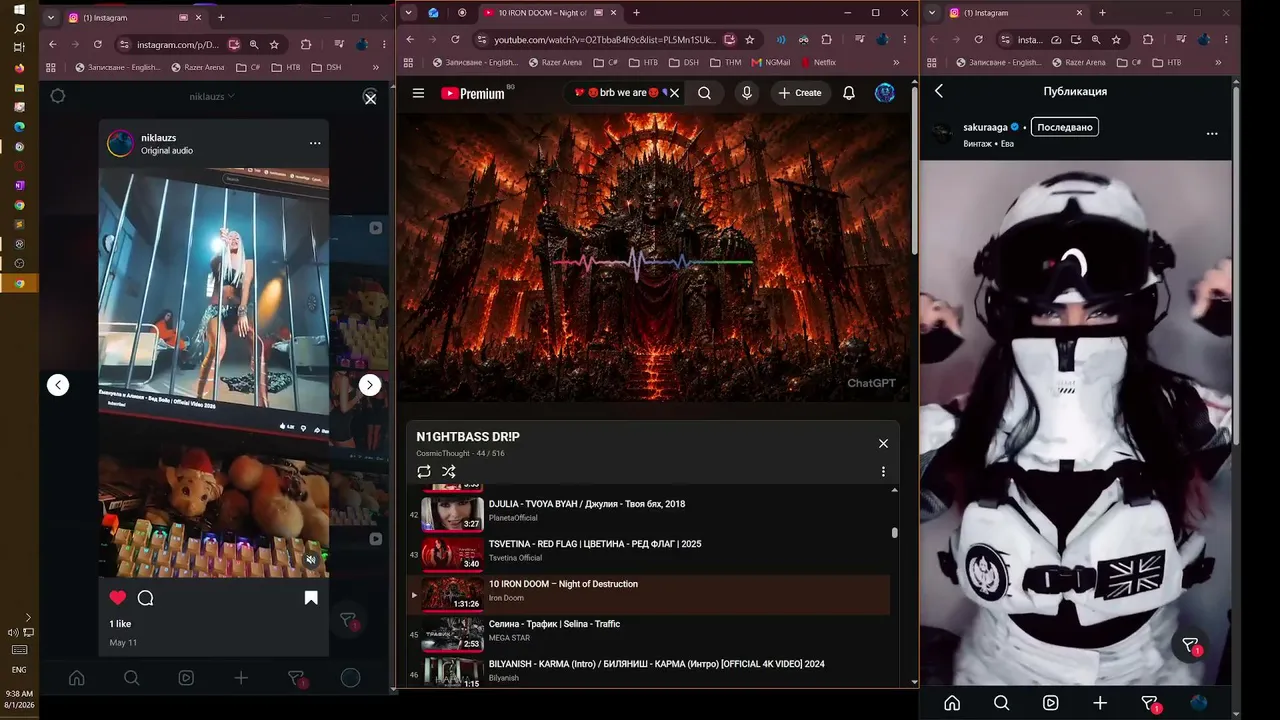1280x720 pixels.
Task: Like toggle: click red heart on niklauzs post
Action: 118,598
